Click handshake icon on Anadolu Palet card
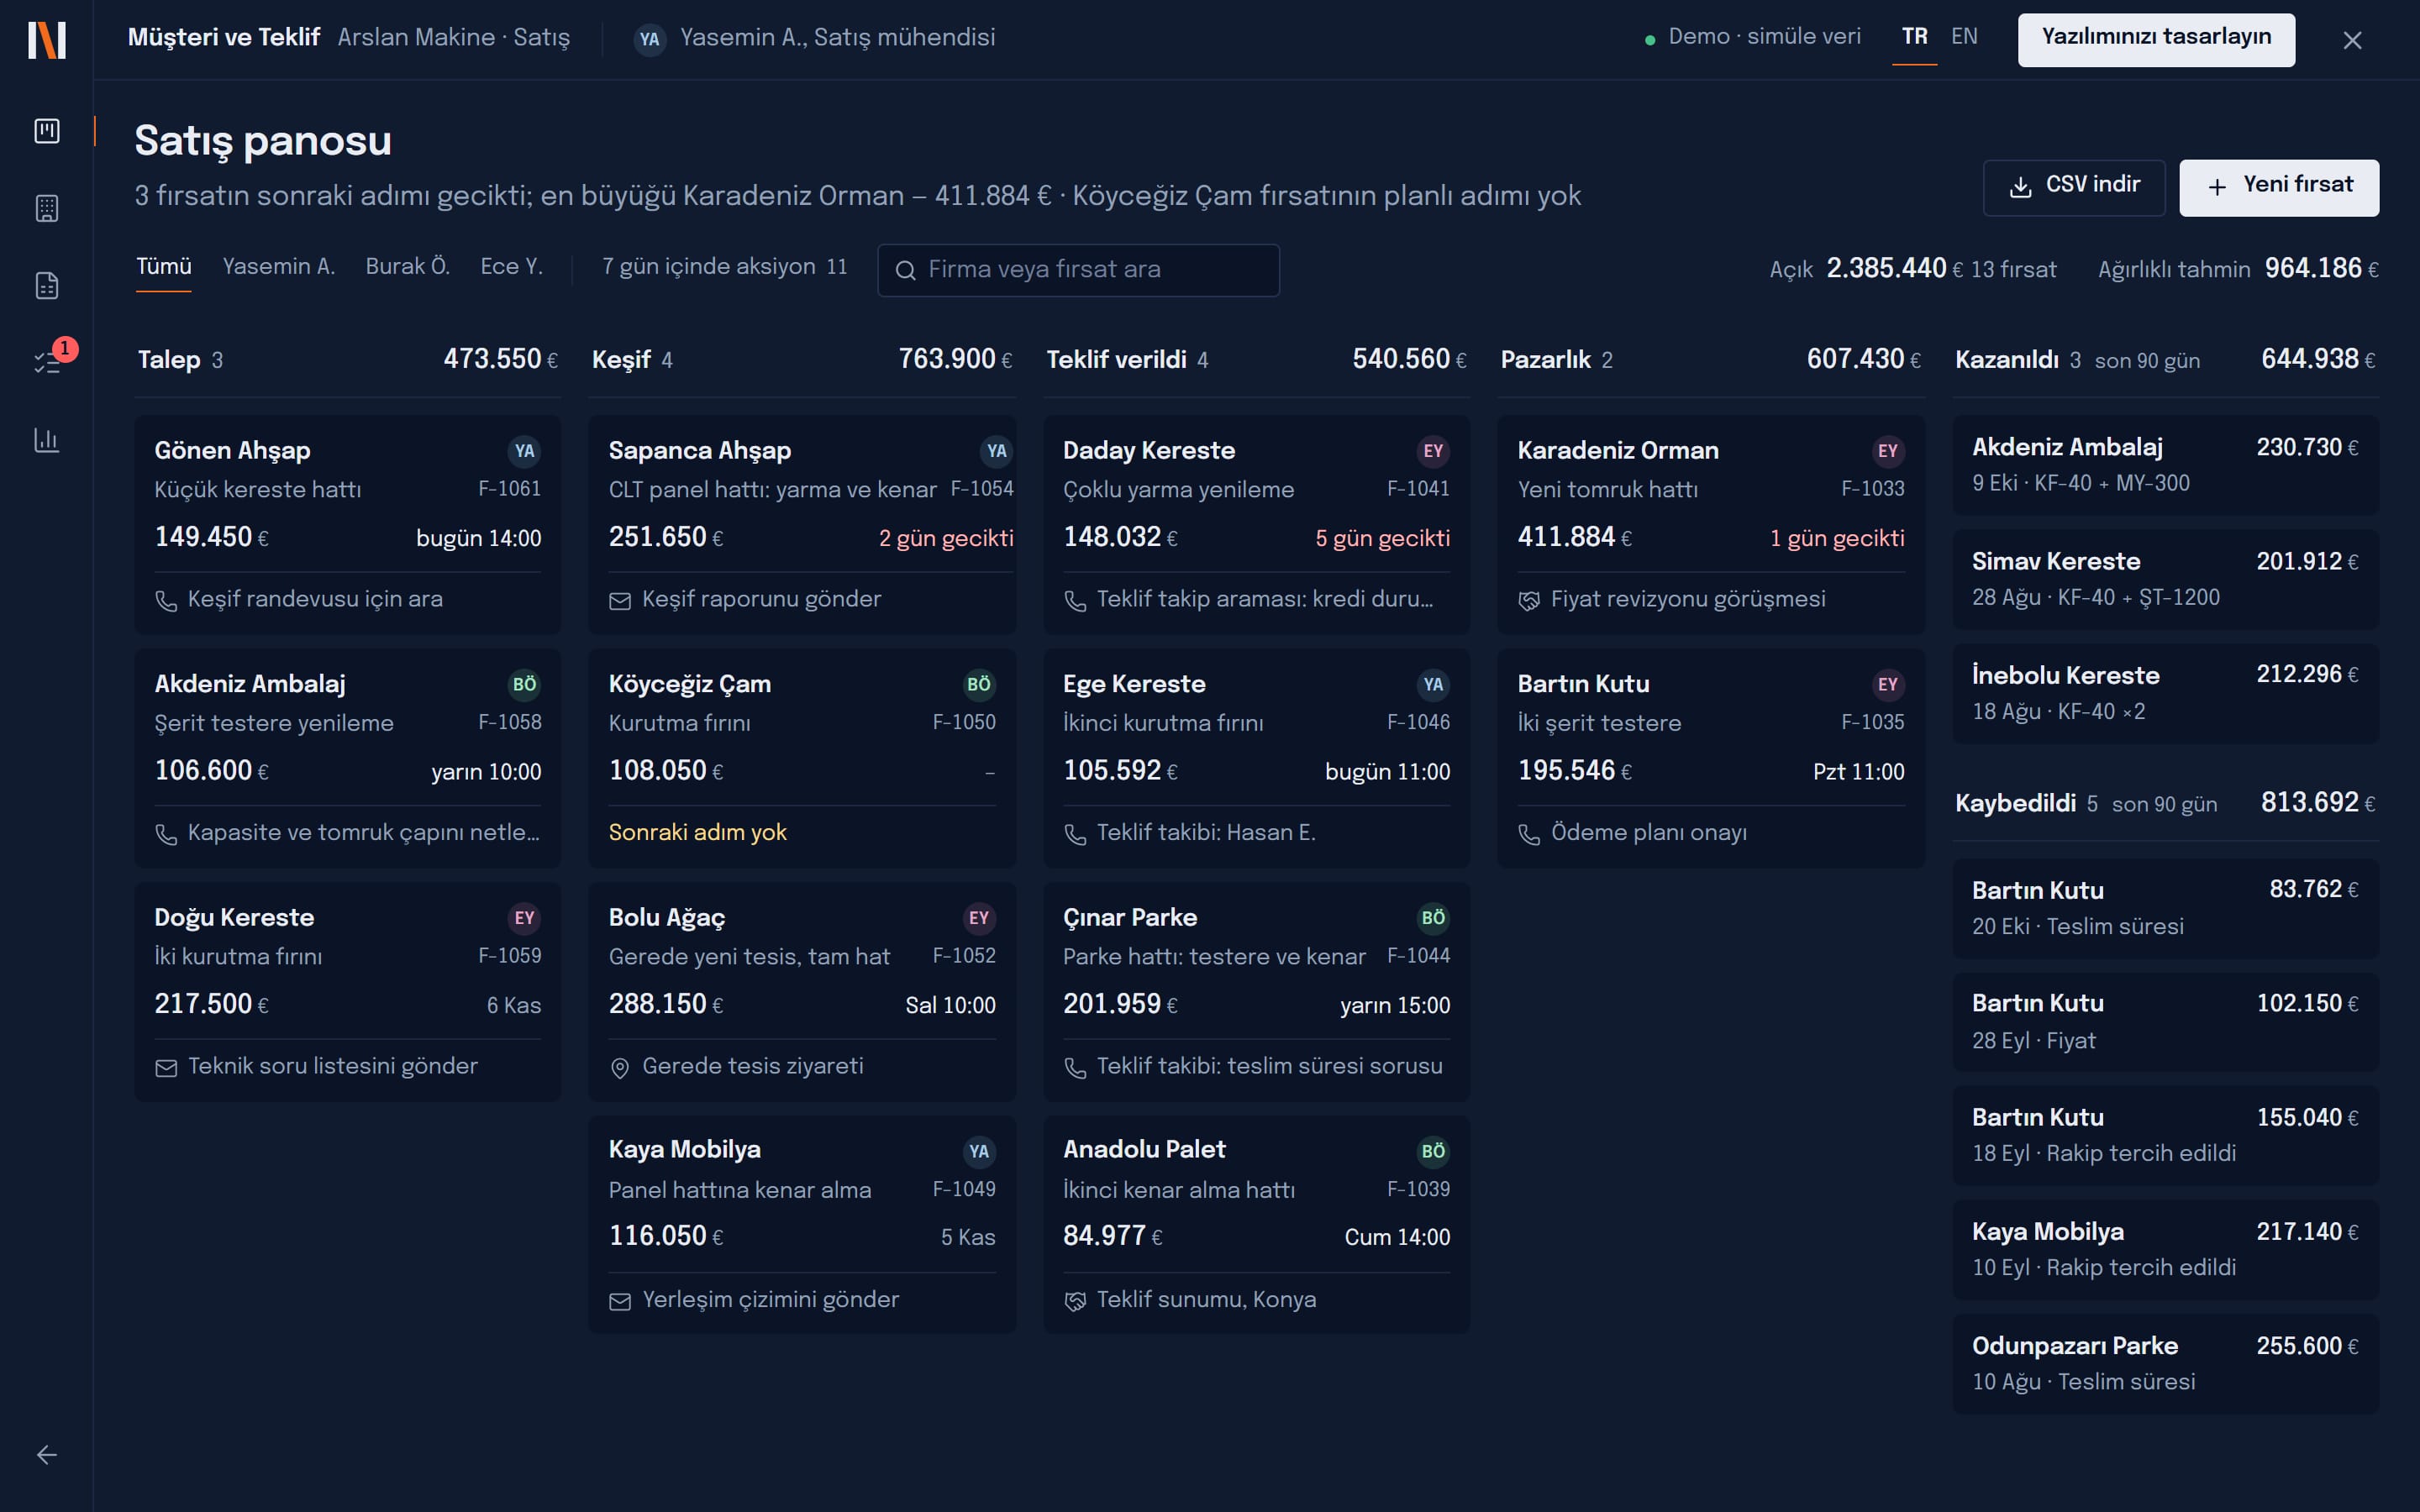The image size is (2420, 1512). [x=1075, y=1301]
